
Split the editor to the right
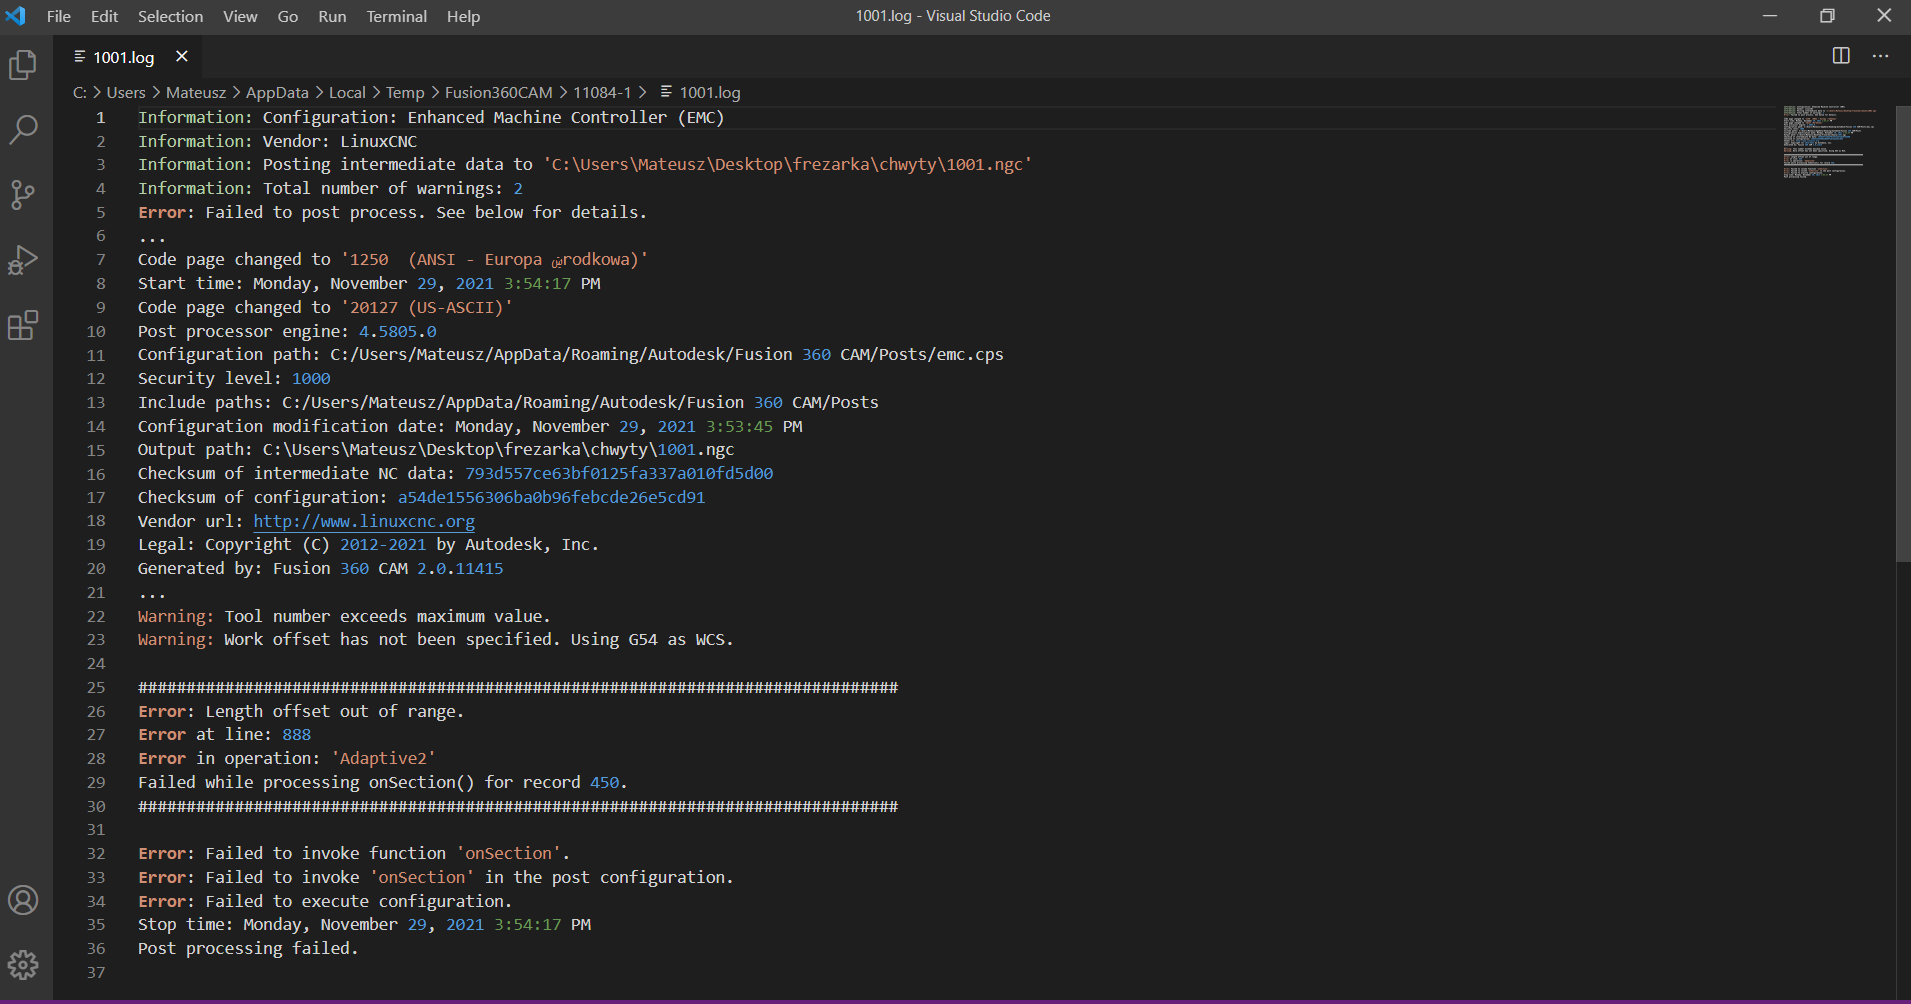[1841, 56]
